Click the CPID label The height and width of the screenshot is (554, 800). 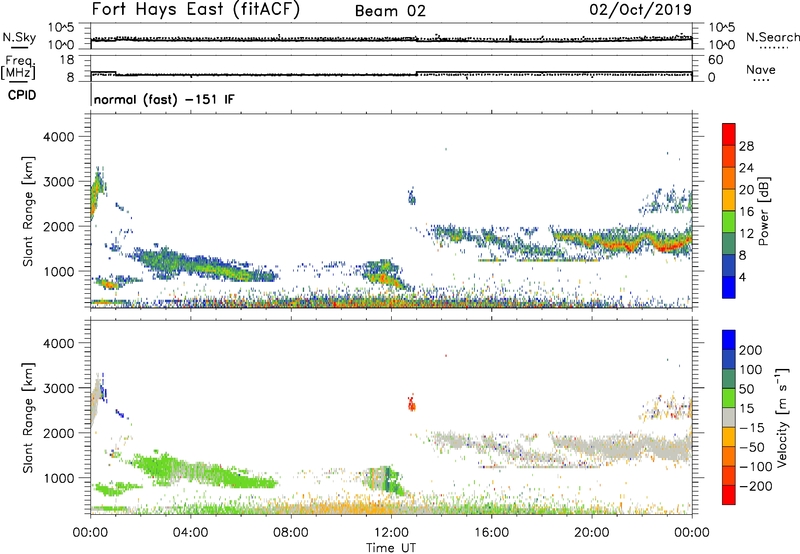(x=22, y=95)
